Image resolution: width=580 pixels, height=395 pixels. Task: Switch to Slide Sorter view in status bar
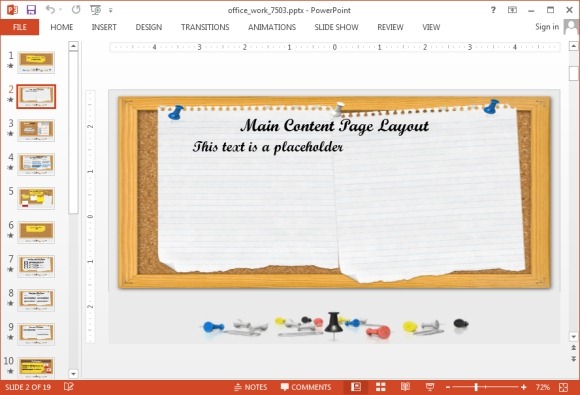pyautogui.click(x=381, y=387)
